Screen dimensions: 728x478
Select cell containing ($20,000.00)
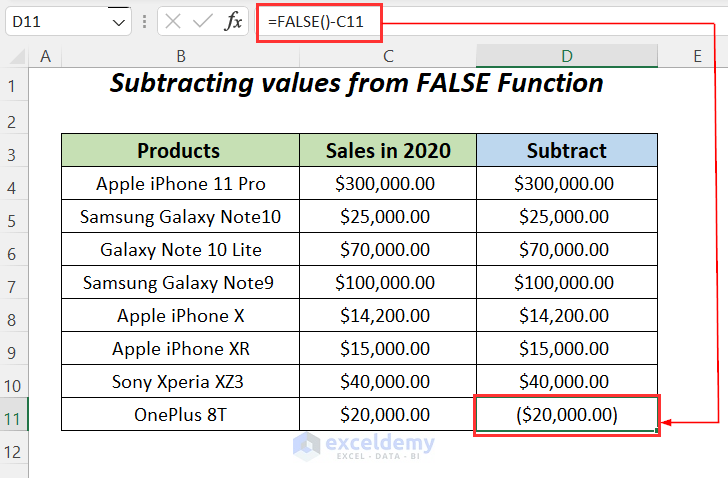pos(566,414)
